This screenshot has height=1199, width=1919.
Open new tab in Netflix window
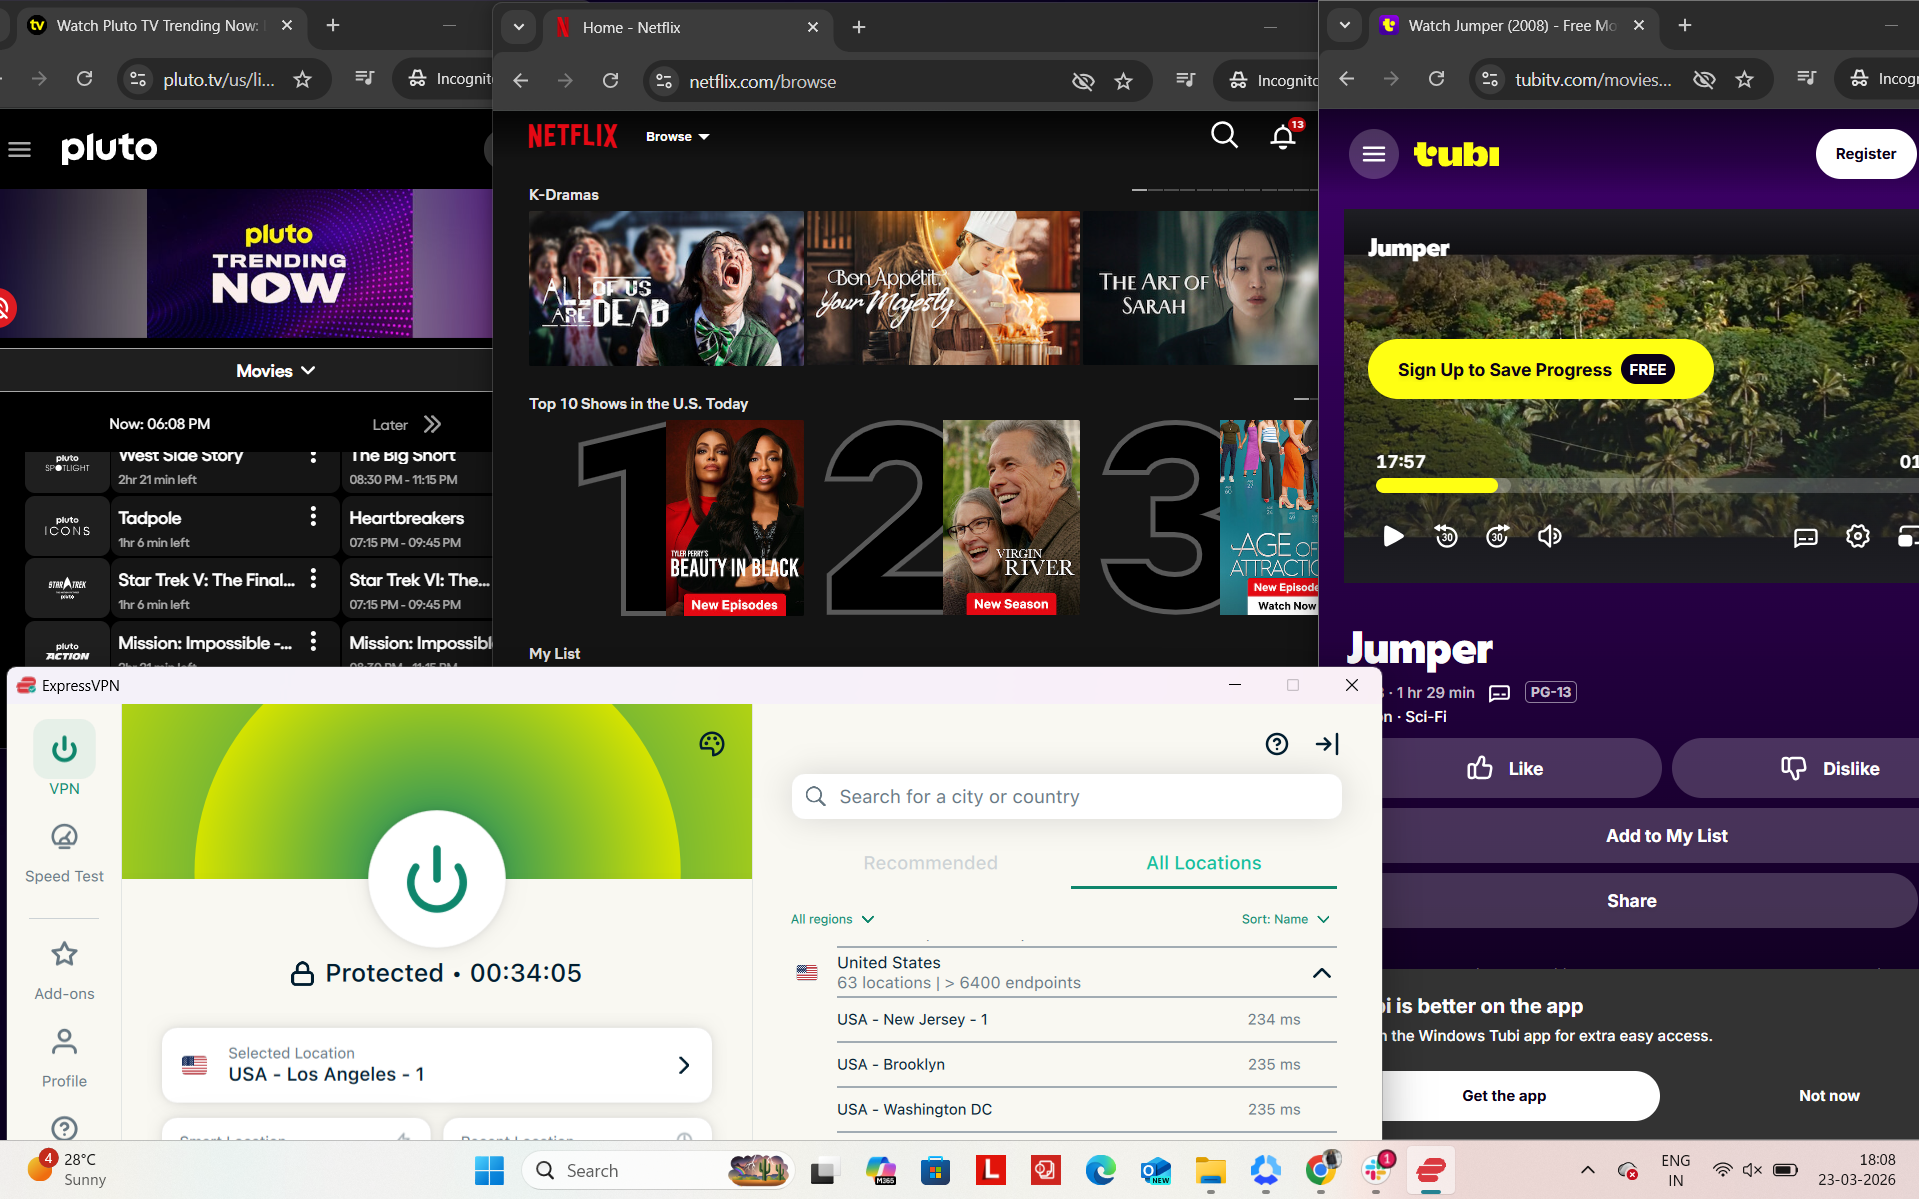coord(858,27)
